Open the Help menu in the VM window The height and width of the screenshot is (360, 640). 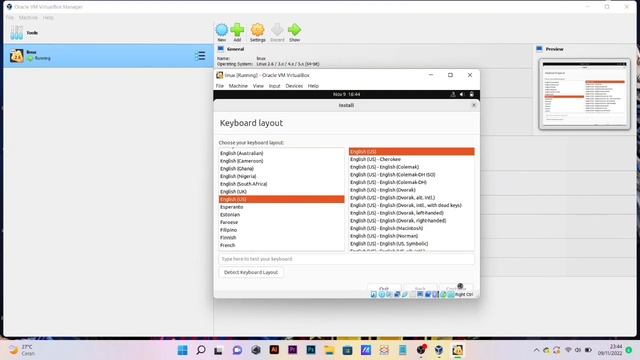pyautogui.click(x=313, y=86)
